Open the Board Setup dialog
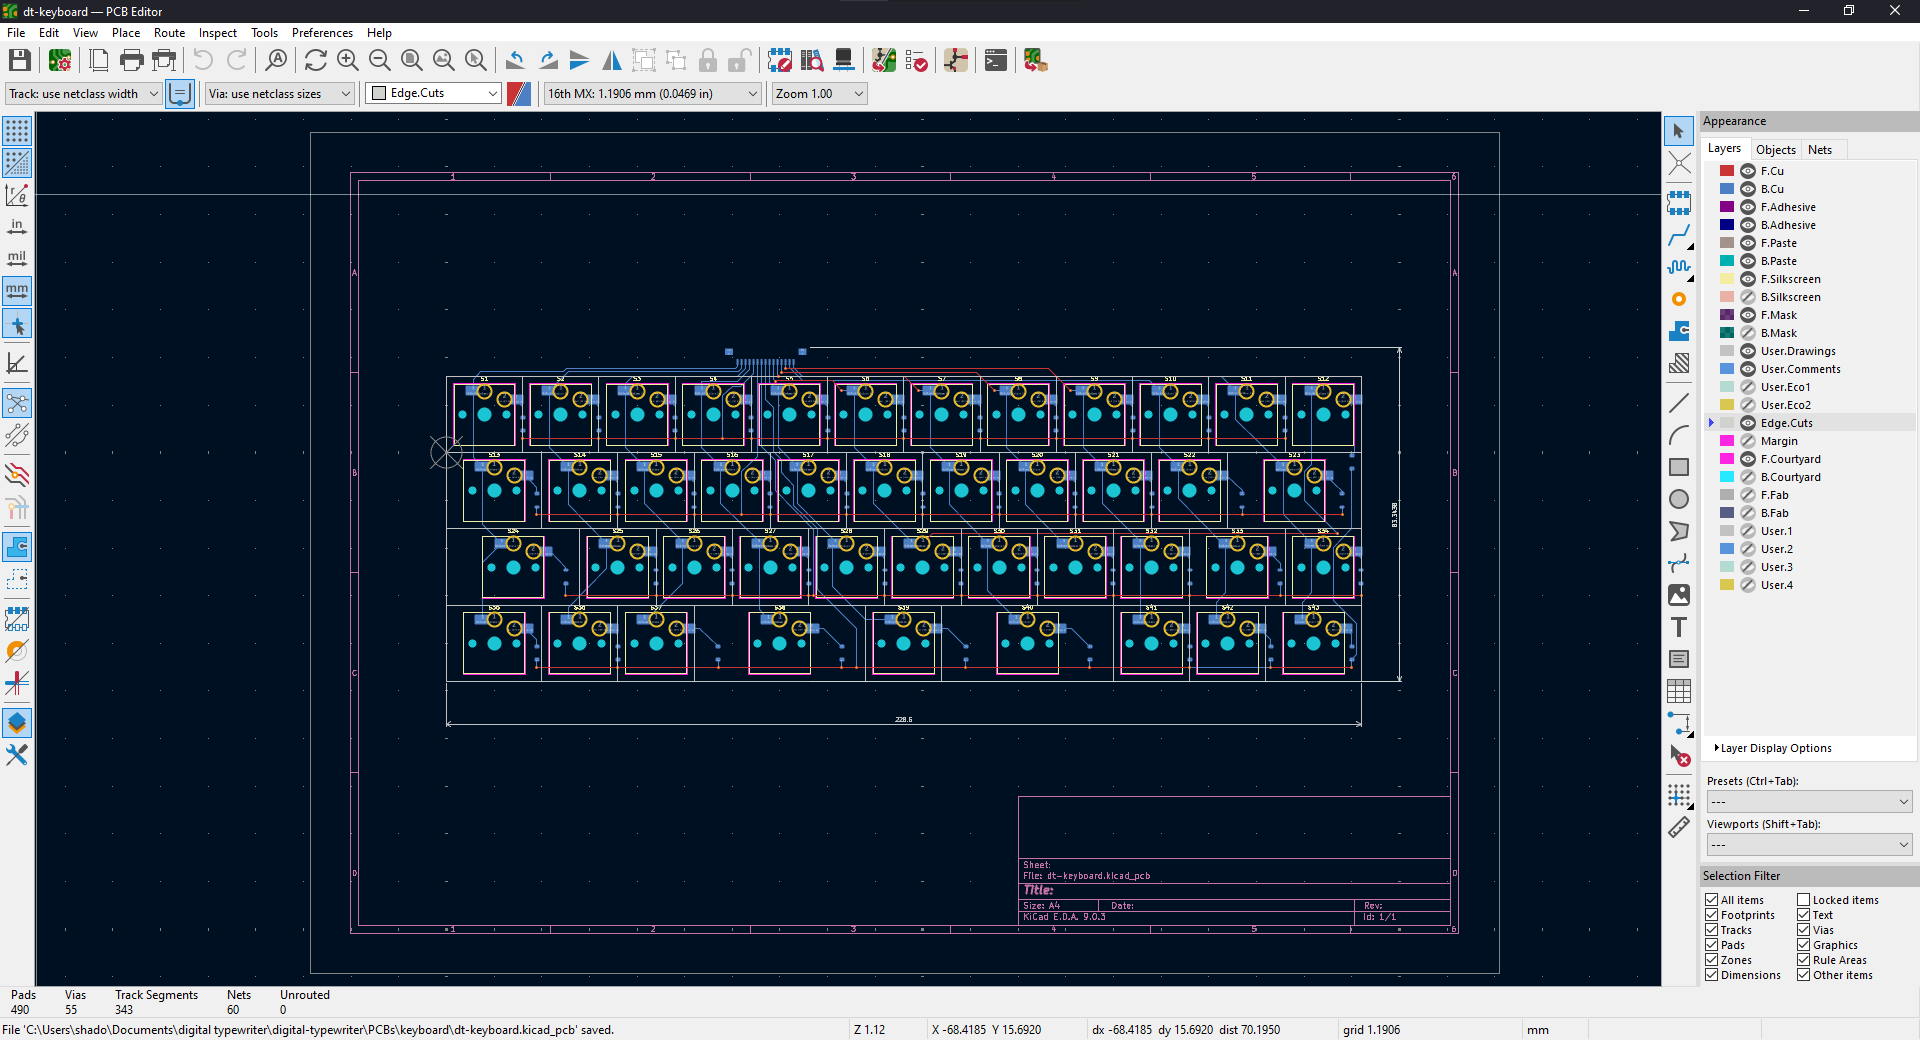The width and height of the screenshot is (1920, 1040). (59, 60)
